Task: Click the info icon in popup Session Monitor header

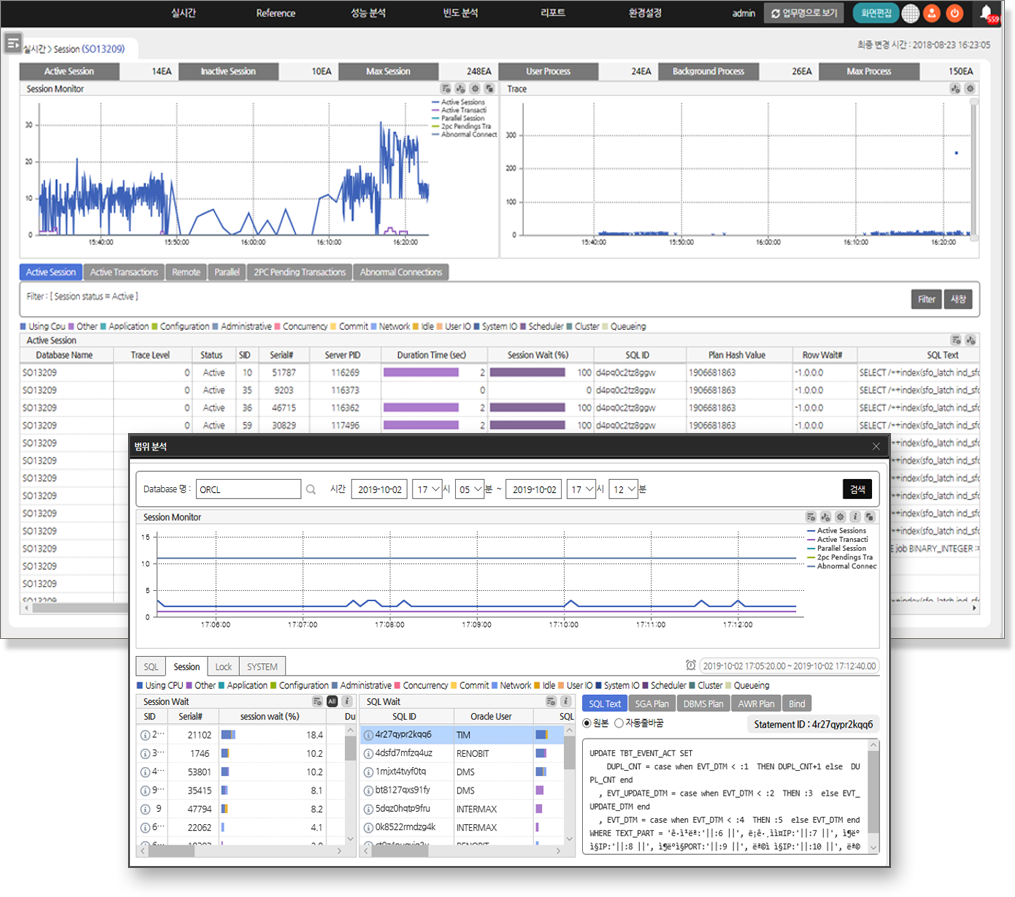Action: tap(855, 516)
